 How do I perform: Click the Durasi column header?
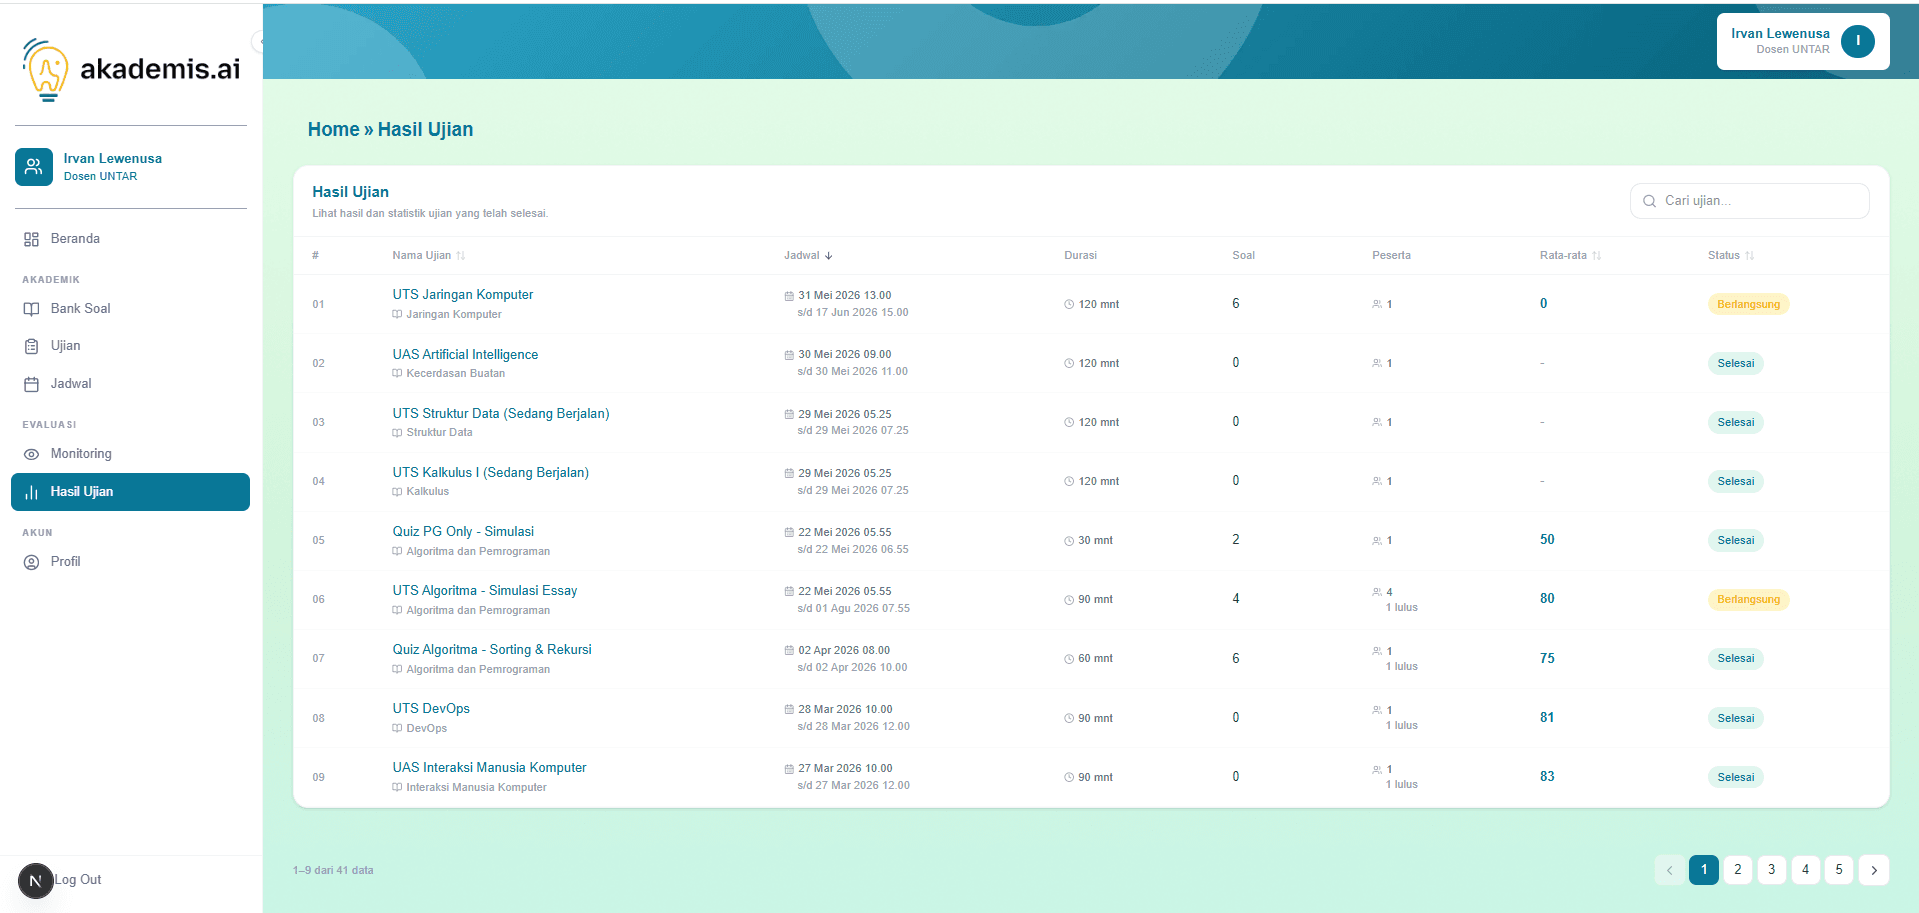tap(1080, 256)
